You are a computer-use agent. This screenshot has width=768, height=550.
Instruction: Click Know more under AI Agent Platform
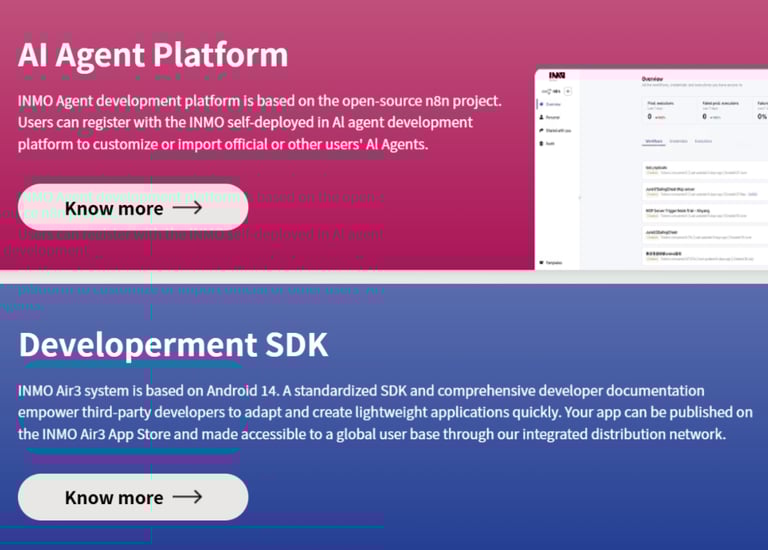(133, 208)
